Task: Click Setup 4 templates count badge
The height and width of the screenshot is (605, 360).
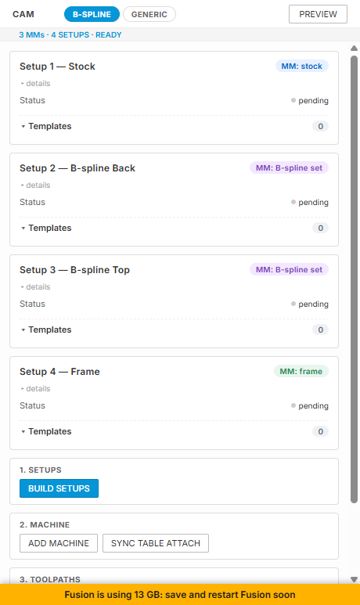Action: [x=320, y=431]
